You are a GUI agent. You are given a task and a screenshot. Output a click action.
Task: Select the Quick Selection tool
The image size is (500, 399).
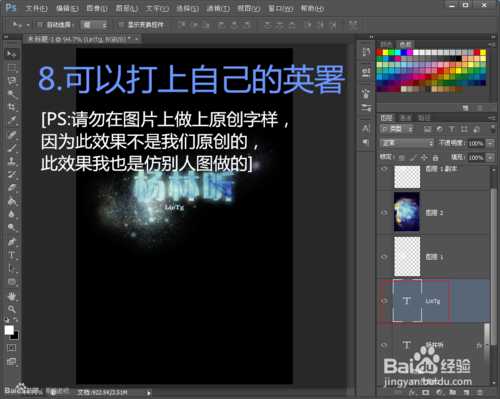[12, 94]
